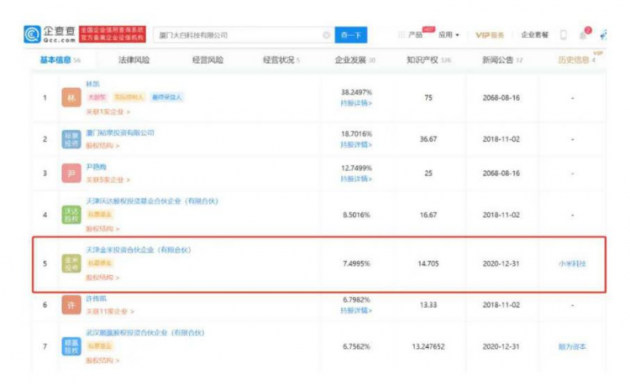Click row 5 olive 金米投资 avatar
Viewport: 630px width, 384px height.
pyautogui.click(x=71, y=263)
